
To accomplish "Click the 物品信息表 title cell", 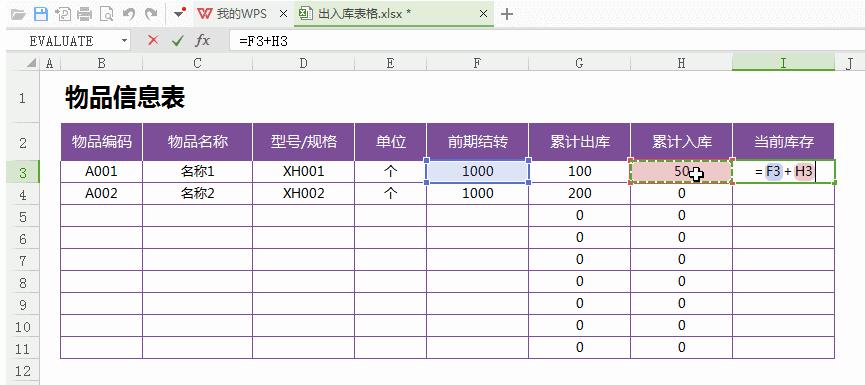I will [x=125, y=98].
